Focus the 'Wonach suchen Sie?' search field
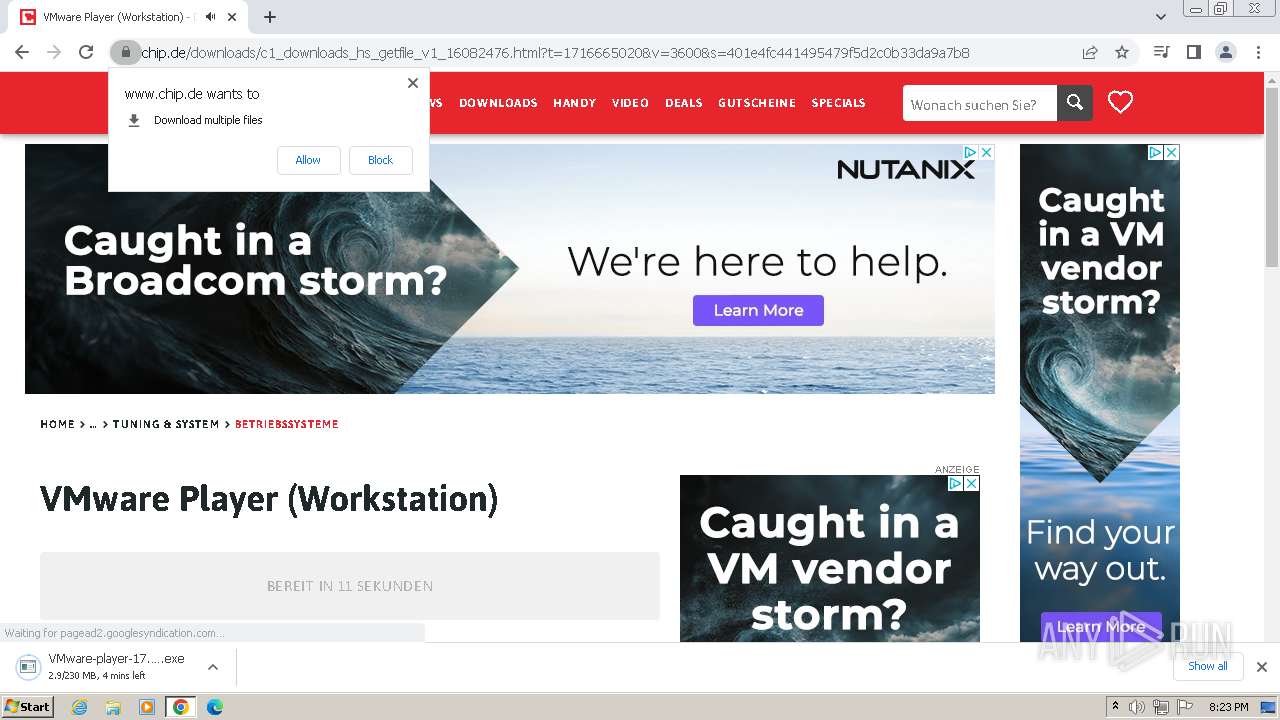Screen dimensions: 1280x720 (x=979, y=103)
